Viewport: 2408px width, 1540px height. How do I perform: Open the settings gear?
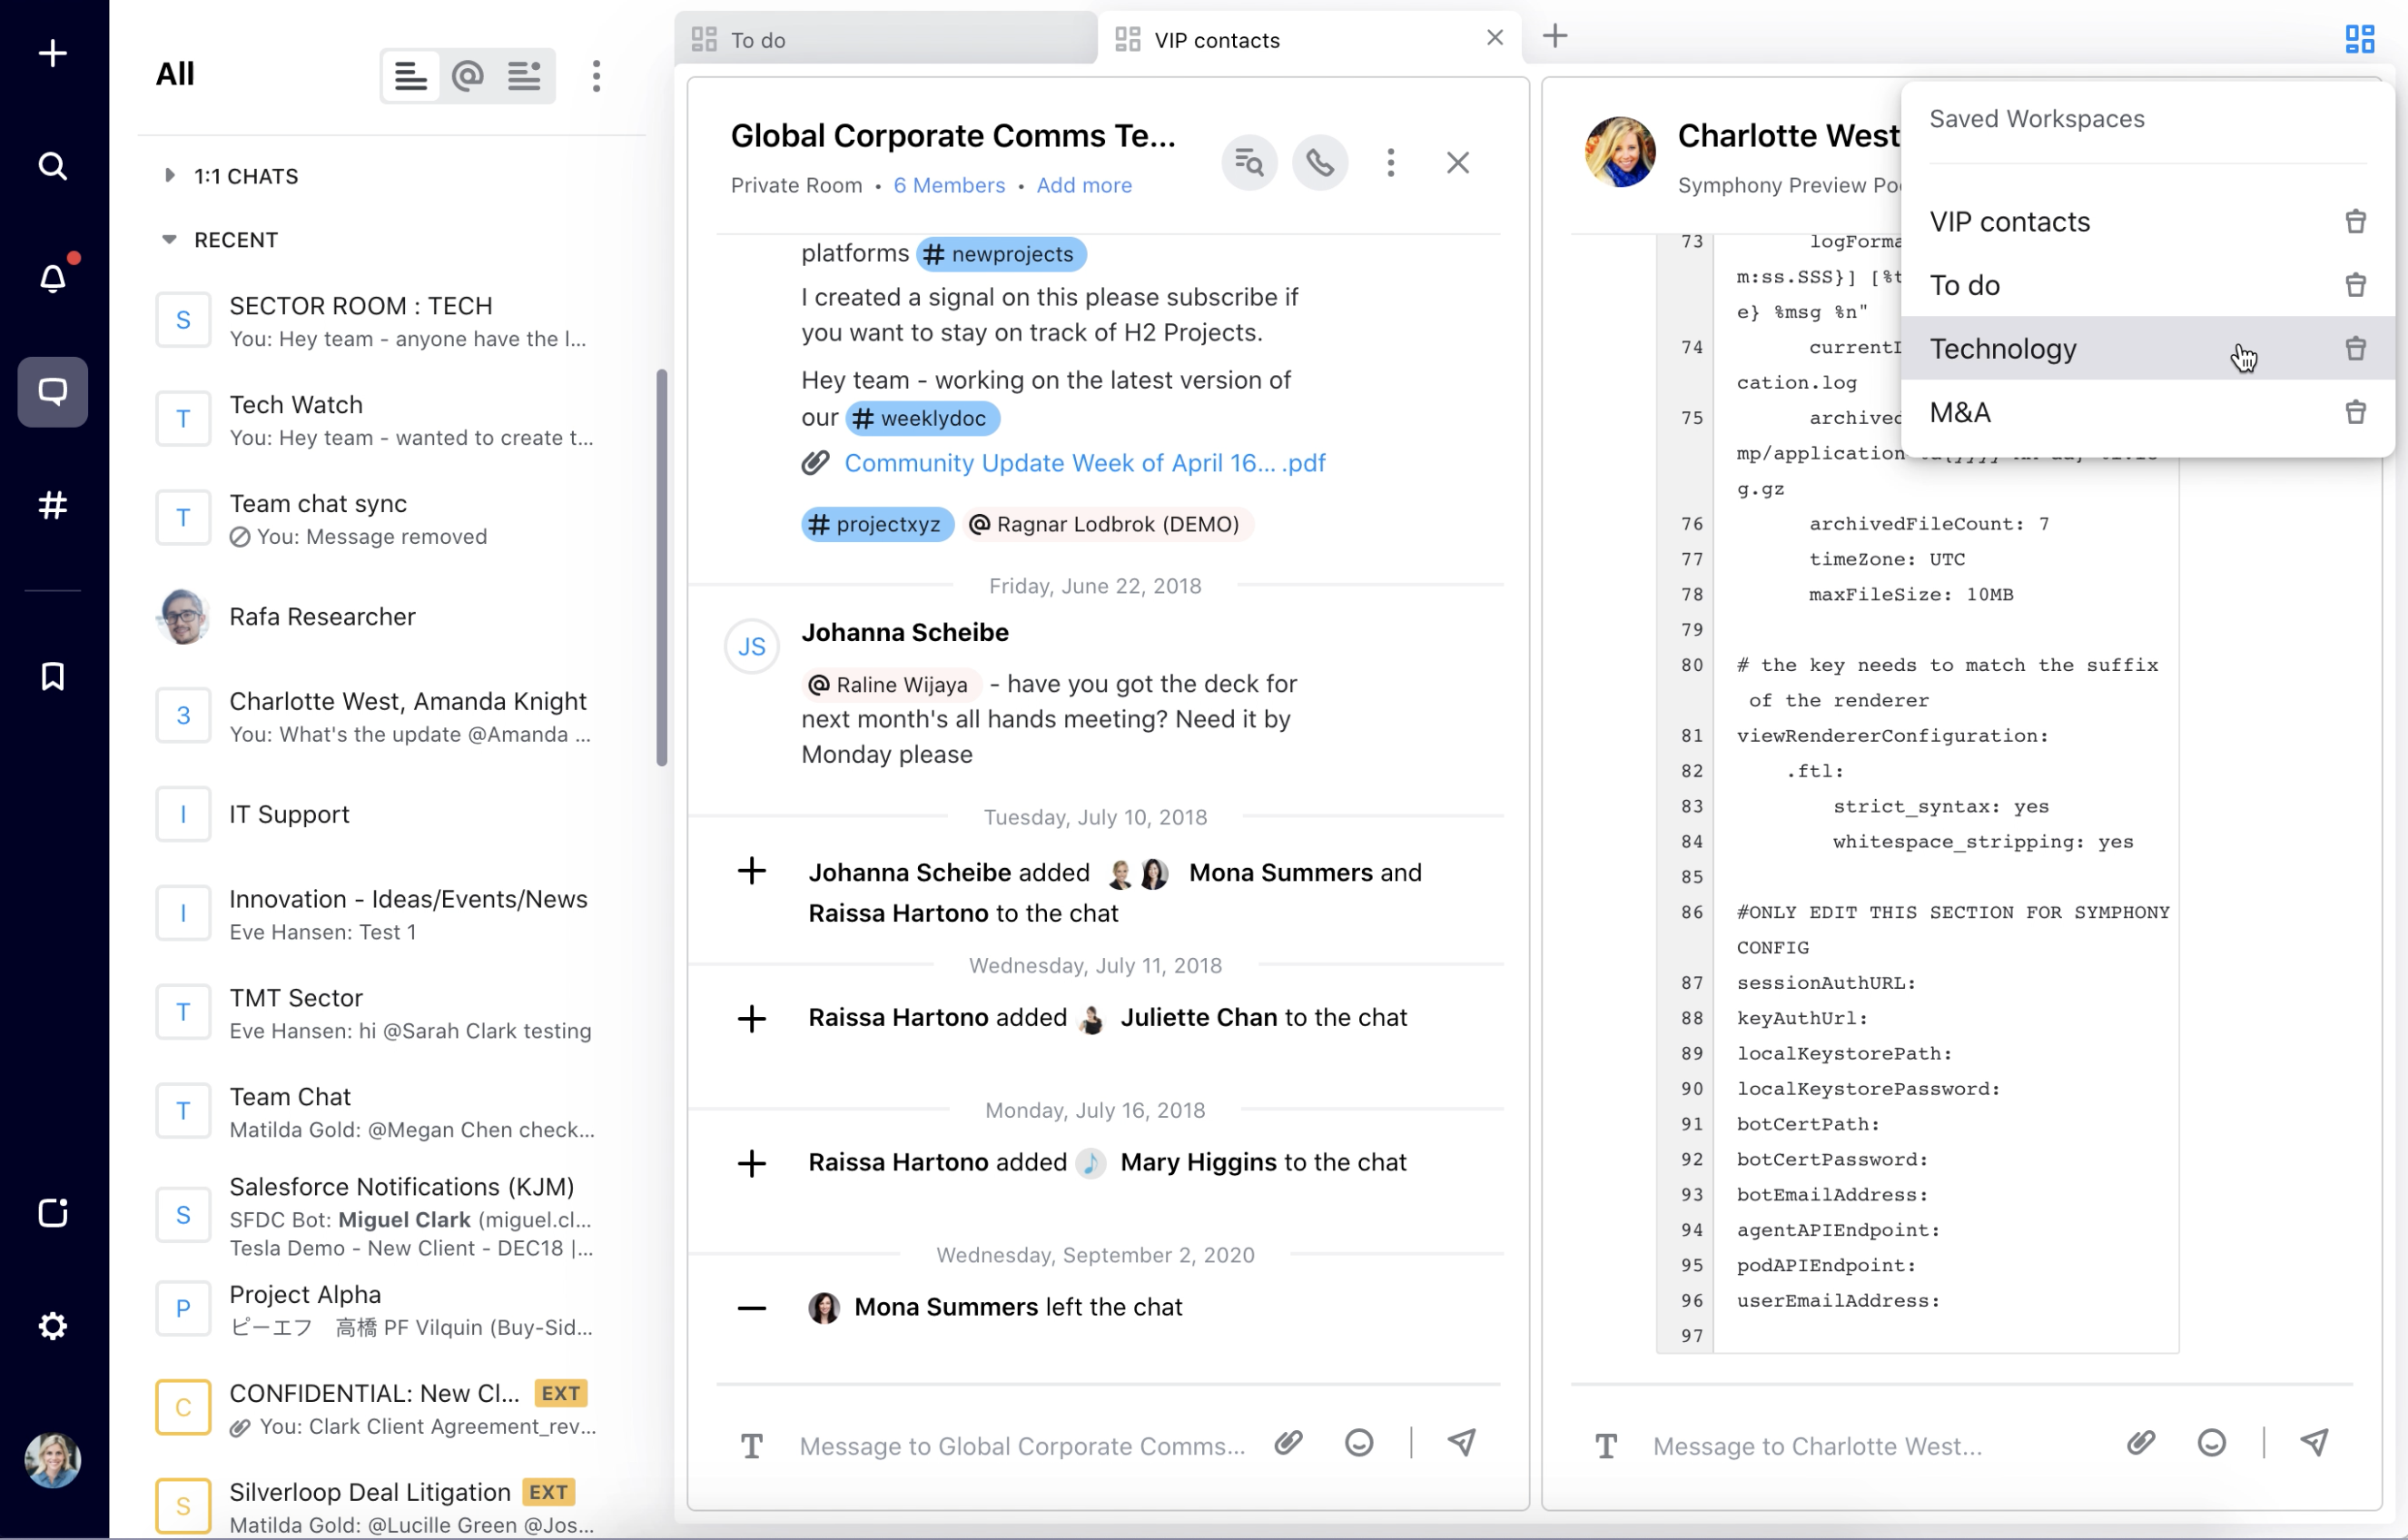pos(51,1326)
